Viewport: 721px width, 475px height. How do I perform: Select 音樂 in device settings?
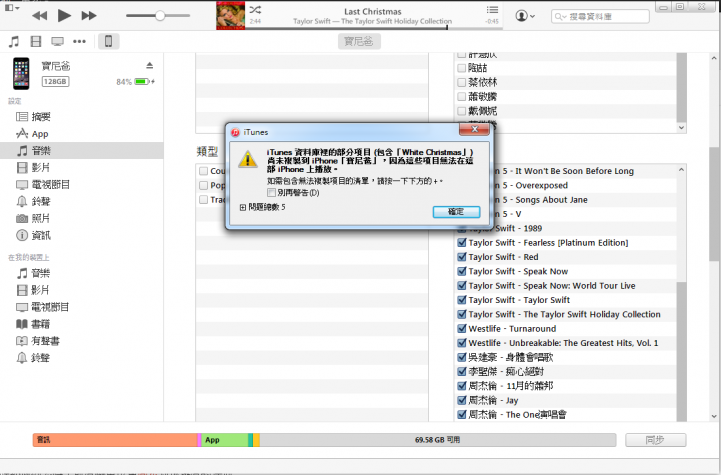[81, 150]
